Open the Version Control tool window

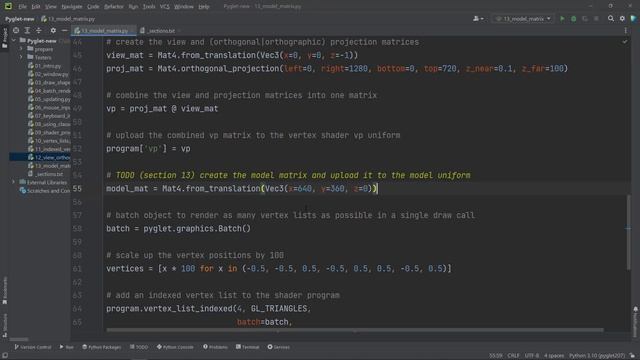(x=33, y=347)
